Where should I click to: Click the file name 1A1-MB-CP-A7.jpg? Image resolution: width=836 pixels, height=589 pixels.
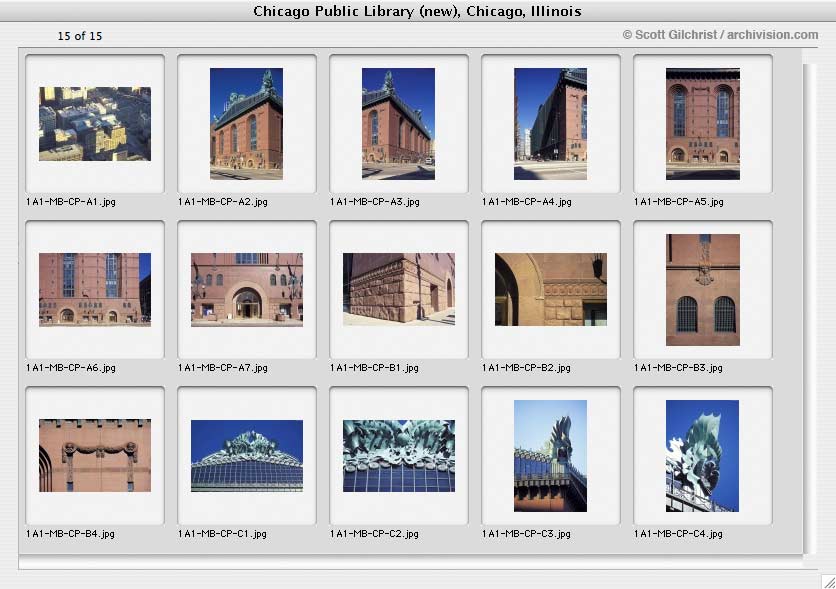pos(222,368)
